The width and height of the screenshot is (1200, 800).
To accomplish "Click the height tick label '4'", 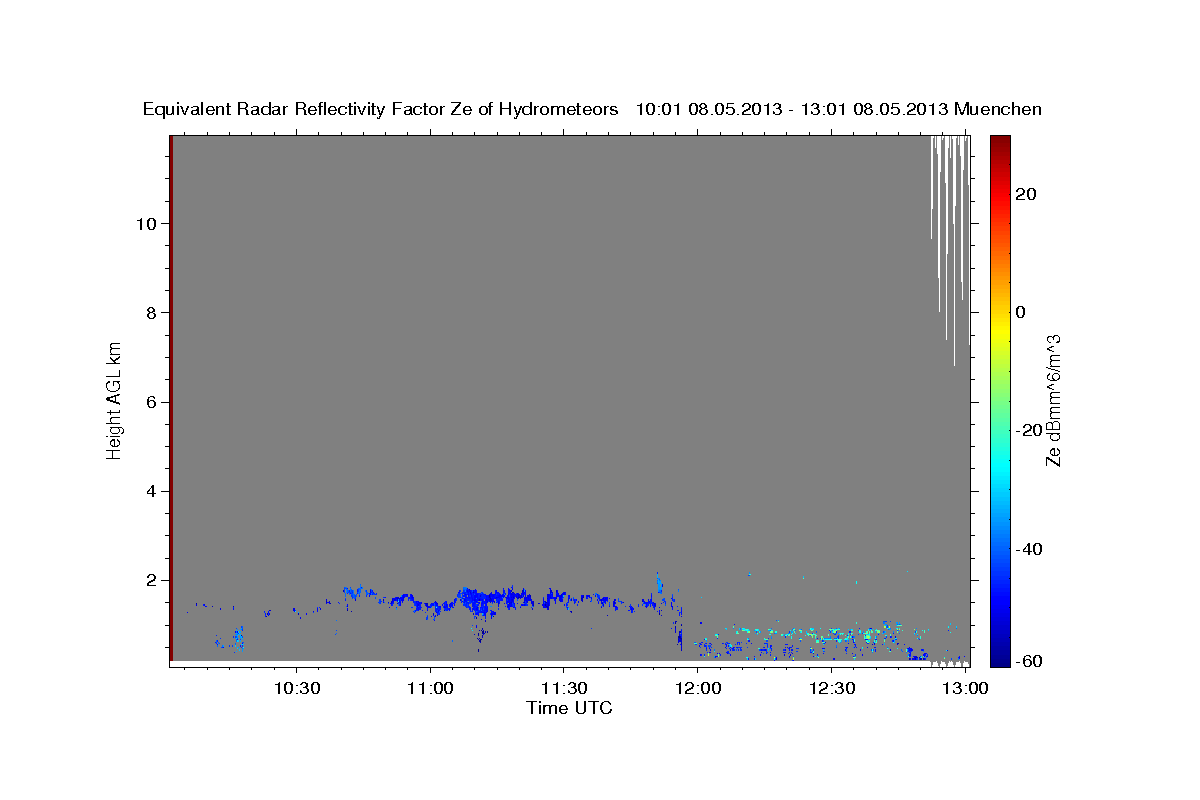I will tap(149, 491).
